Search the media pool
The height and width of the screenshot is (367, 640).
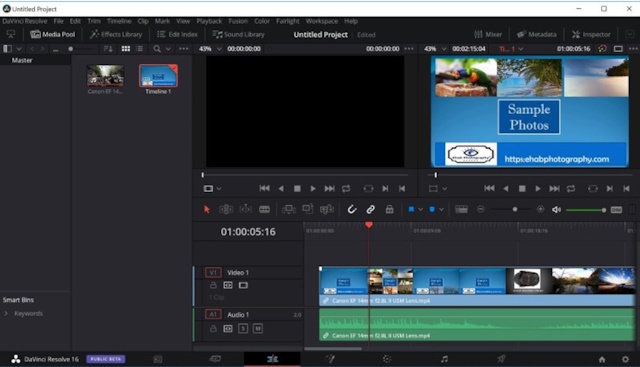click(x=157, y=49)
